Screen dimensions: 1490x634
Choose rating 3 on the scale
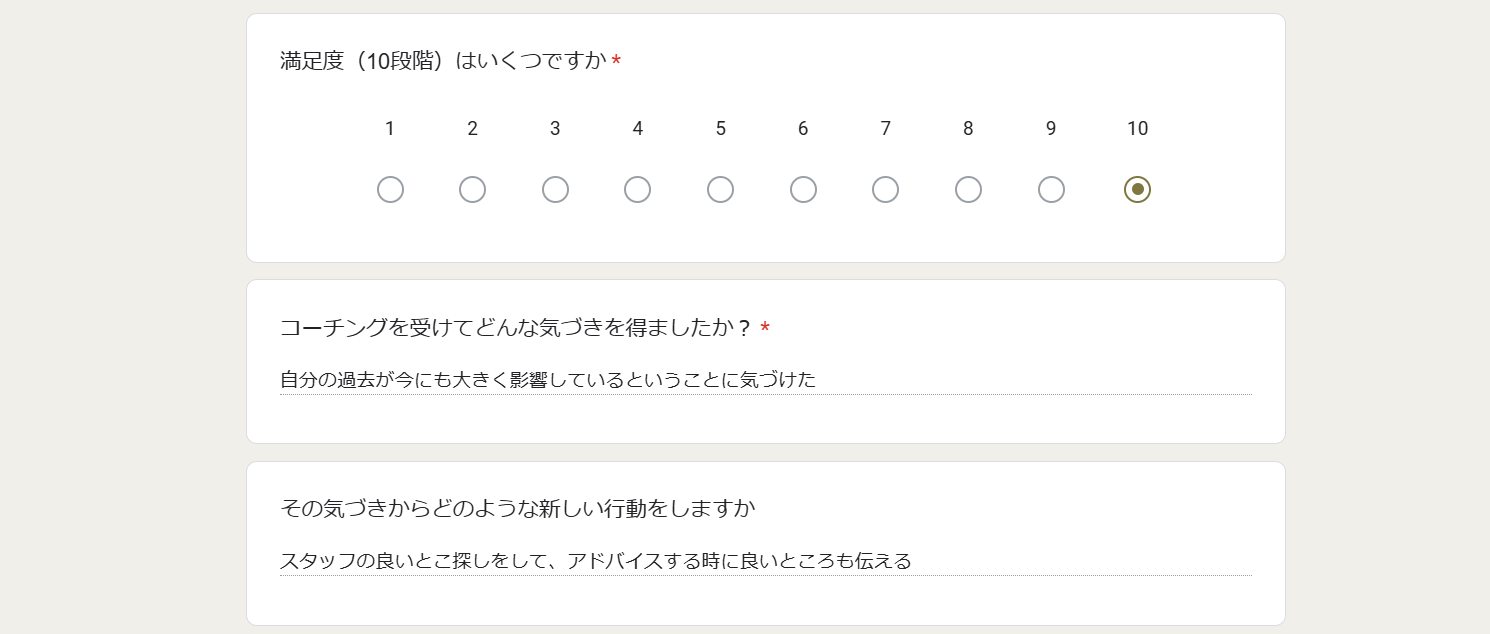(x=555, y=189)
